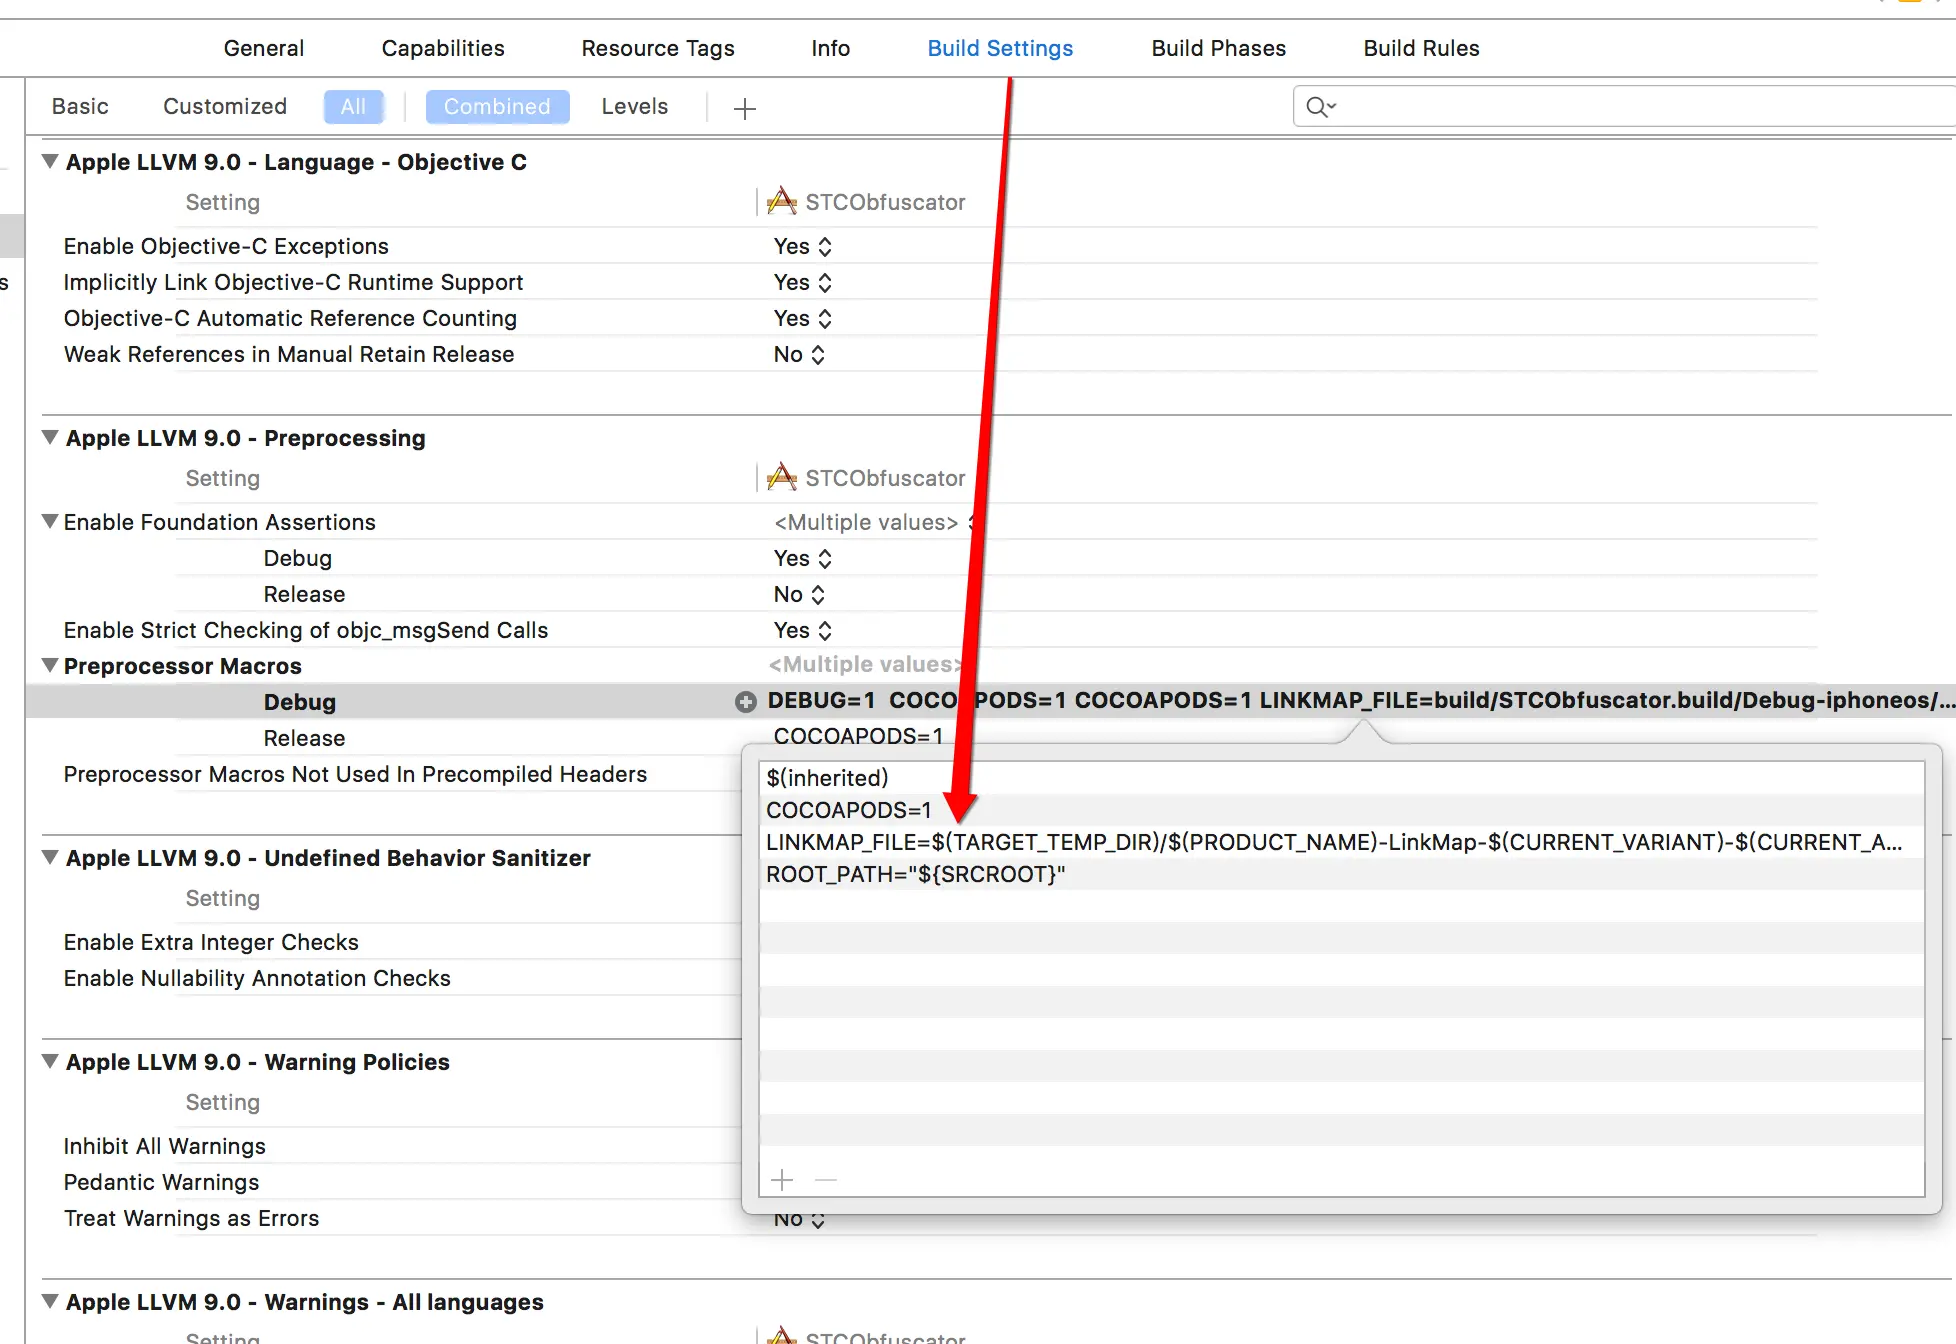The image size is (1956, 1344).
Task: Add a new macro with popover plus button
Action: coord(782,1180)
